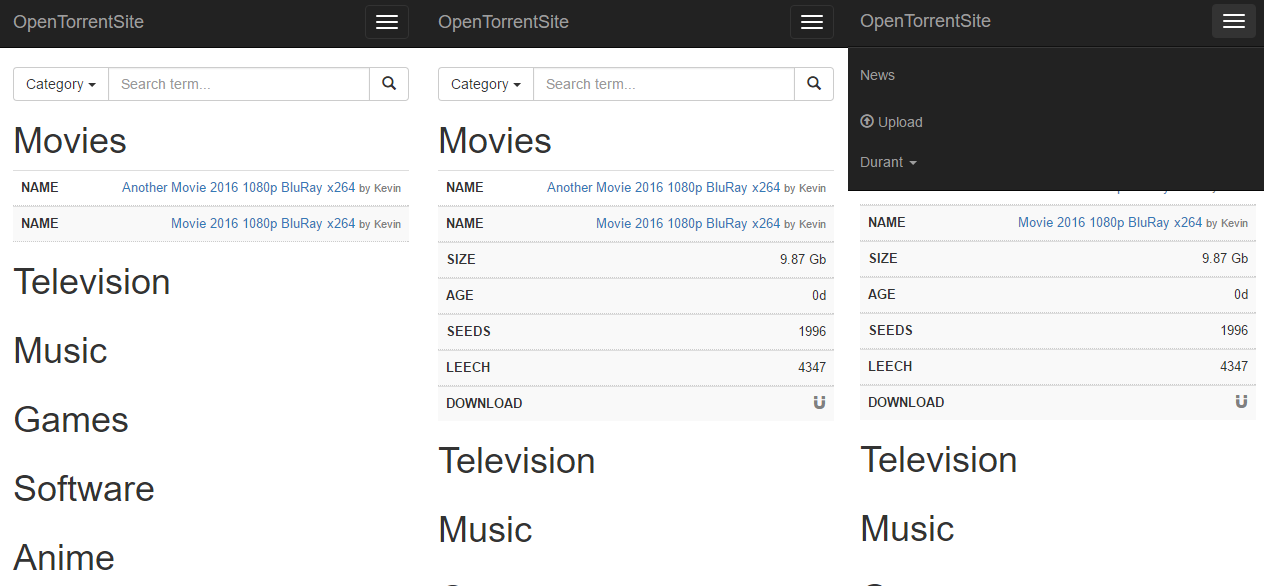Screen dimensions: 1264x586
Task: Open Movie 2016 1080p BluRay link, left screen
Action: [263, 223]
